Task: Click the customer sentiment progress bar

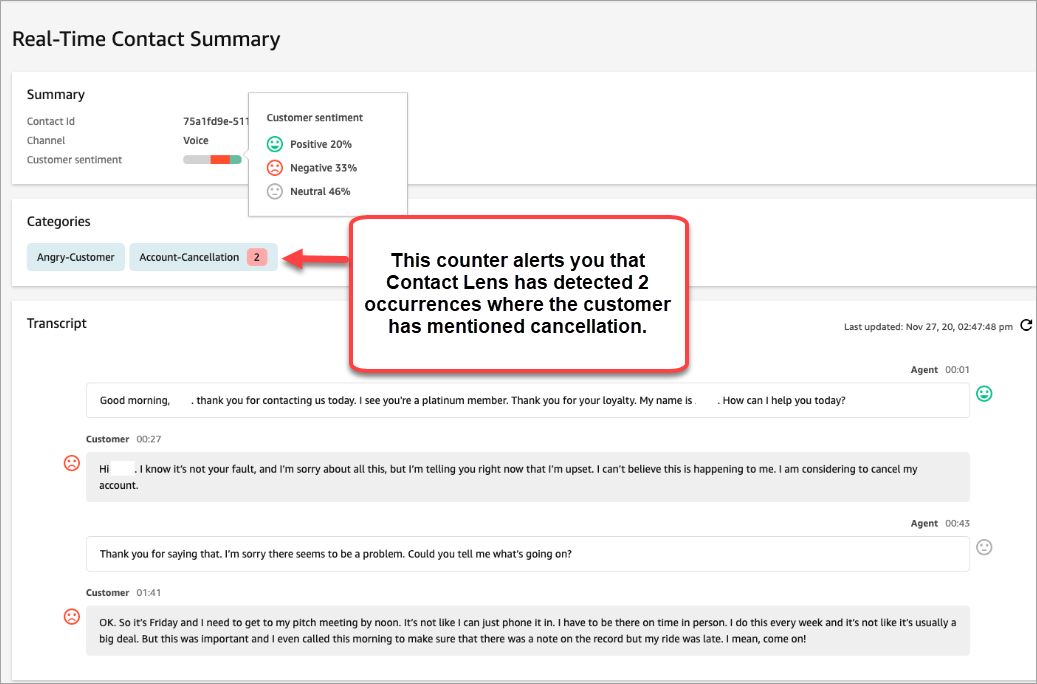Action: [213, 159]
